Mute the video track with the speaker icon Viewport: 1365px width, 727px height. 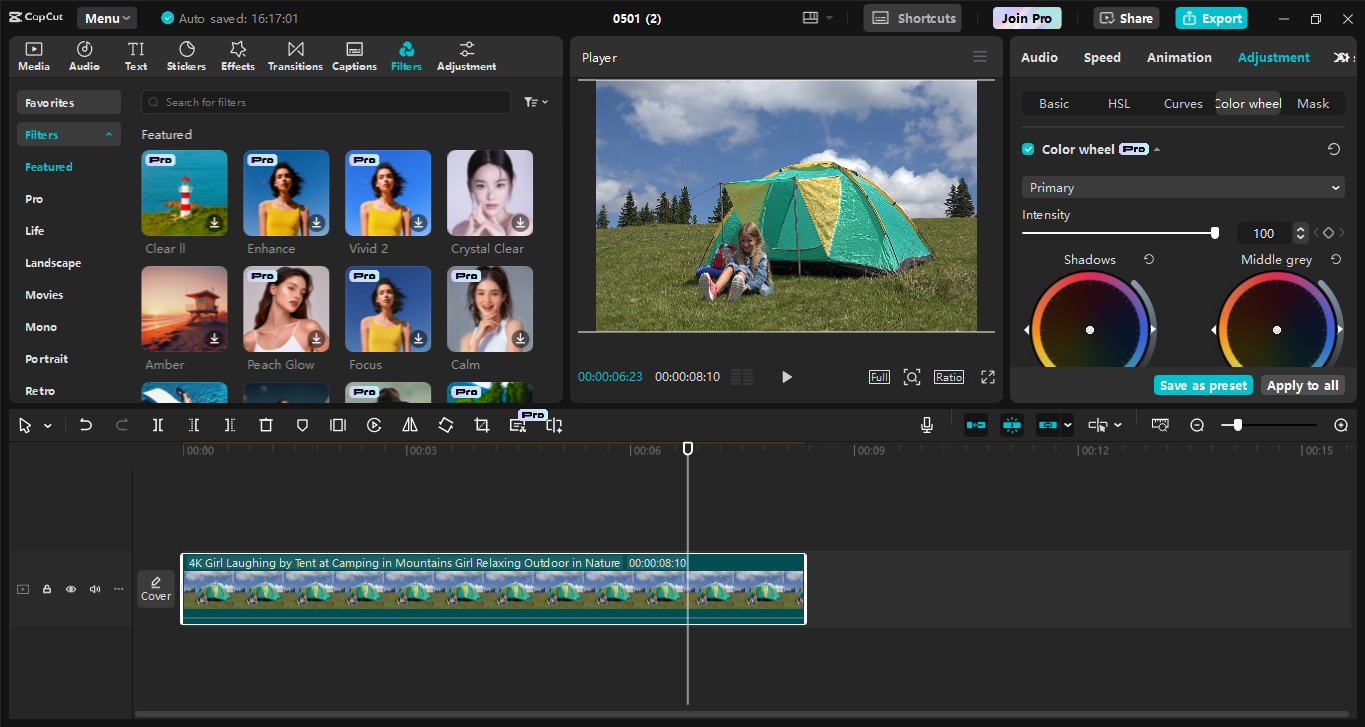[94, 589]
